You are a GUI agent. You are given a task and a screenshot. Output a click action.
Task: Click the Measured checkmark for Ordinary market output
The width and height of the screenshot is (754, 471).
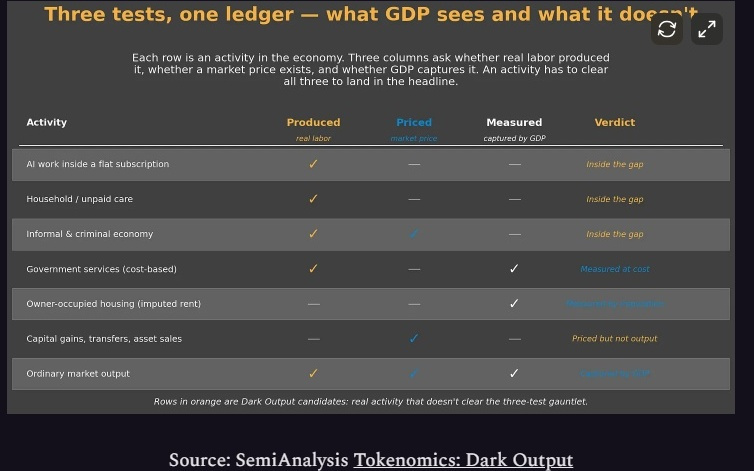click(x=514, y=373)
